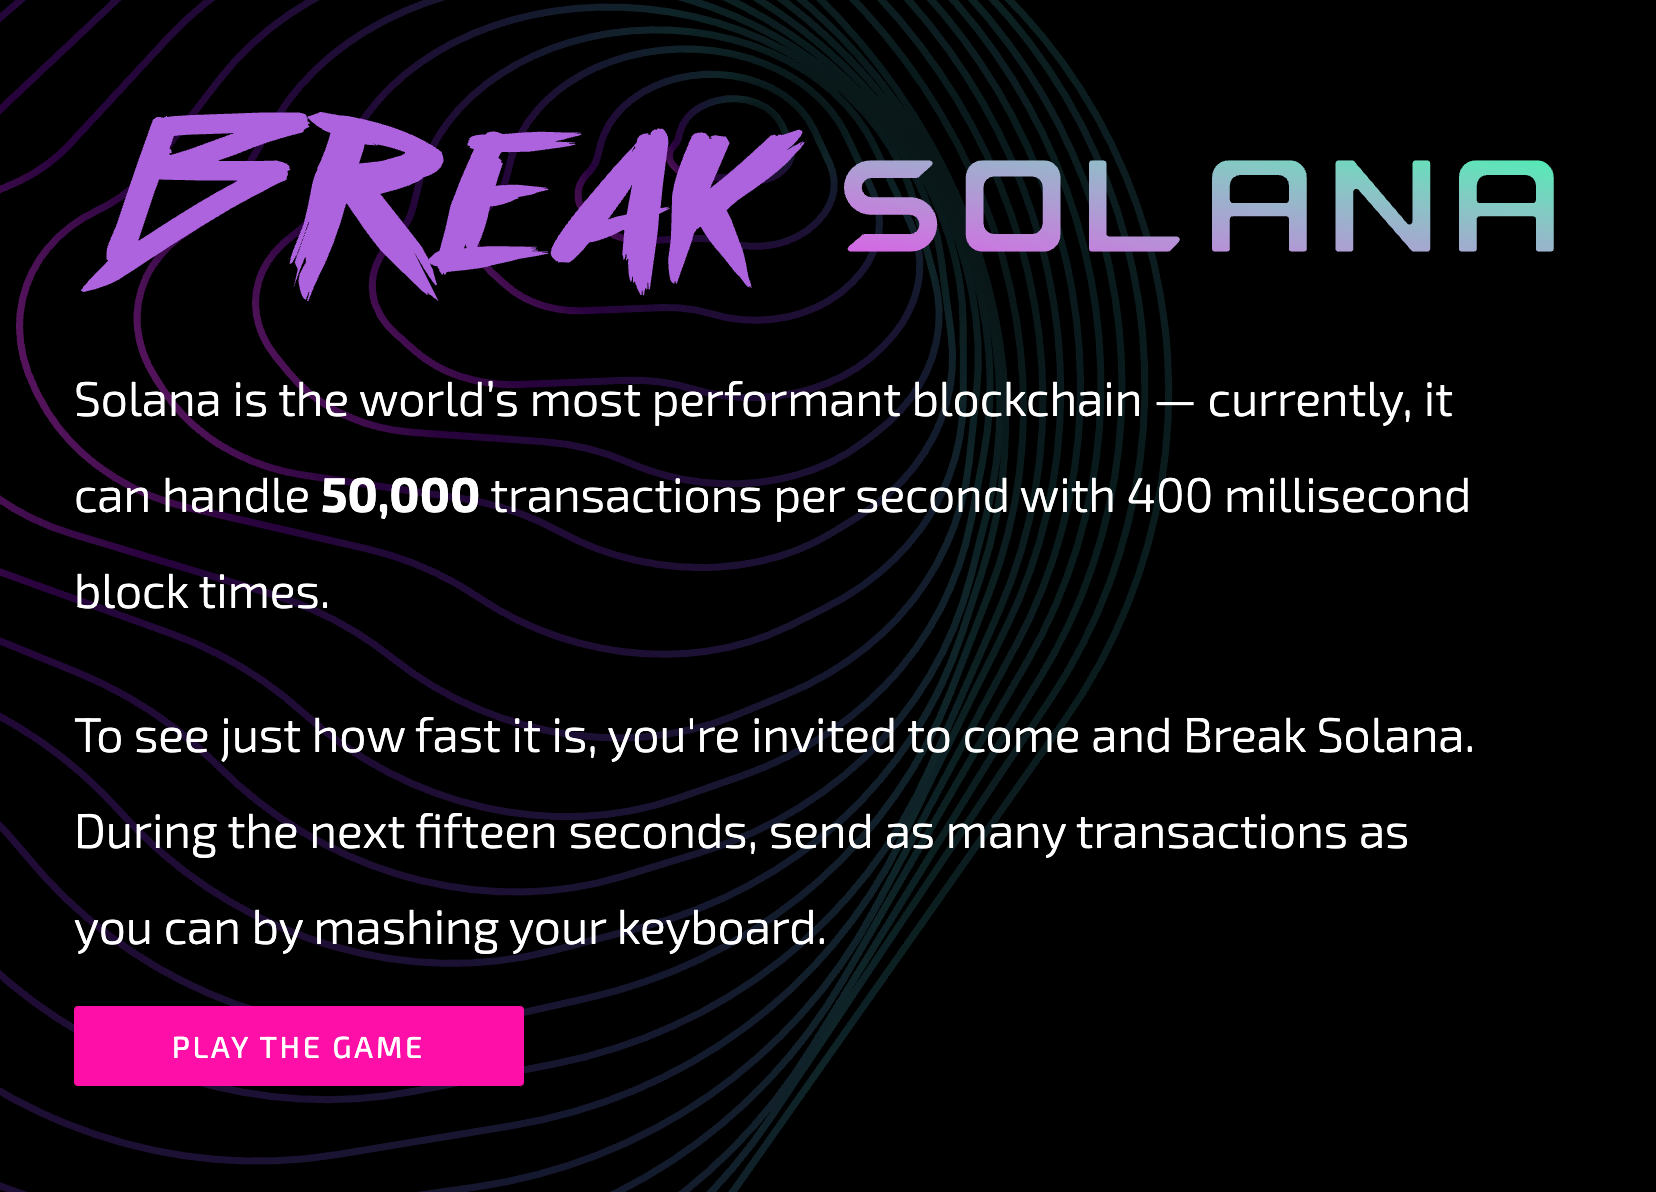
Task: Click the letter S in SOLANA wordmark
Action: pyautogui.click(x=891, y=206)
